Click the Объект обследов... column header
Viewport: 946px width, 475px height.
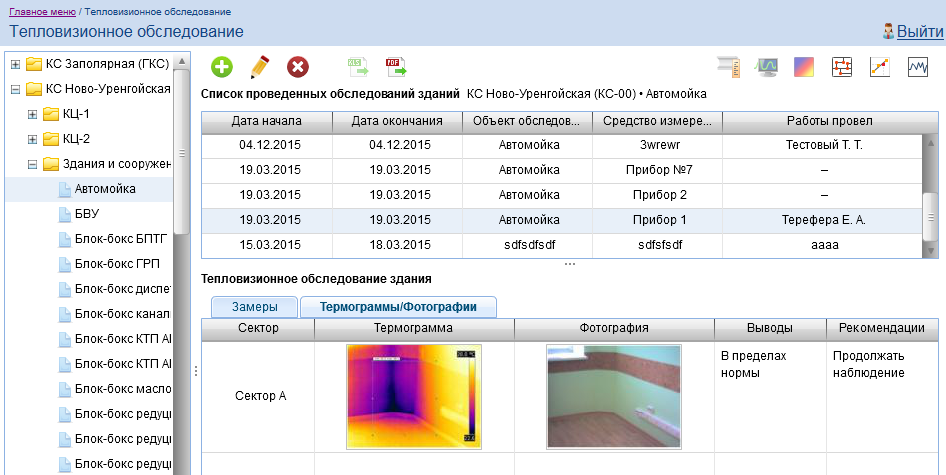527,121
